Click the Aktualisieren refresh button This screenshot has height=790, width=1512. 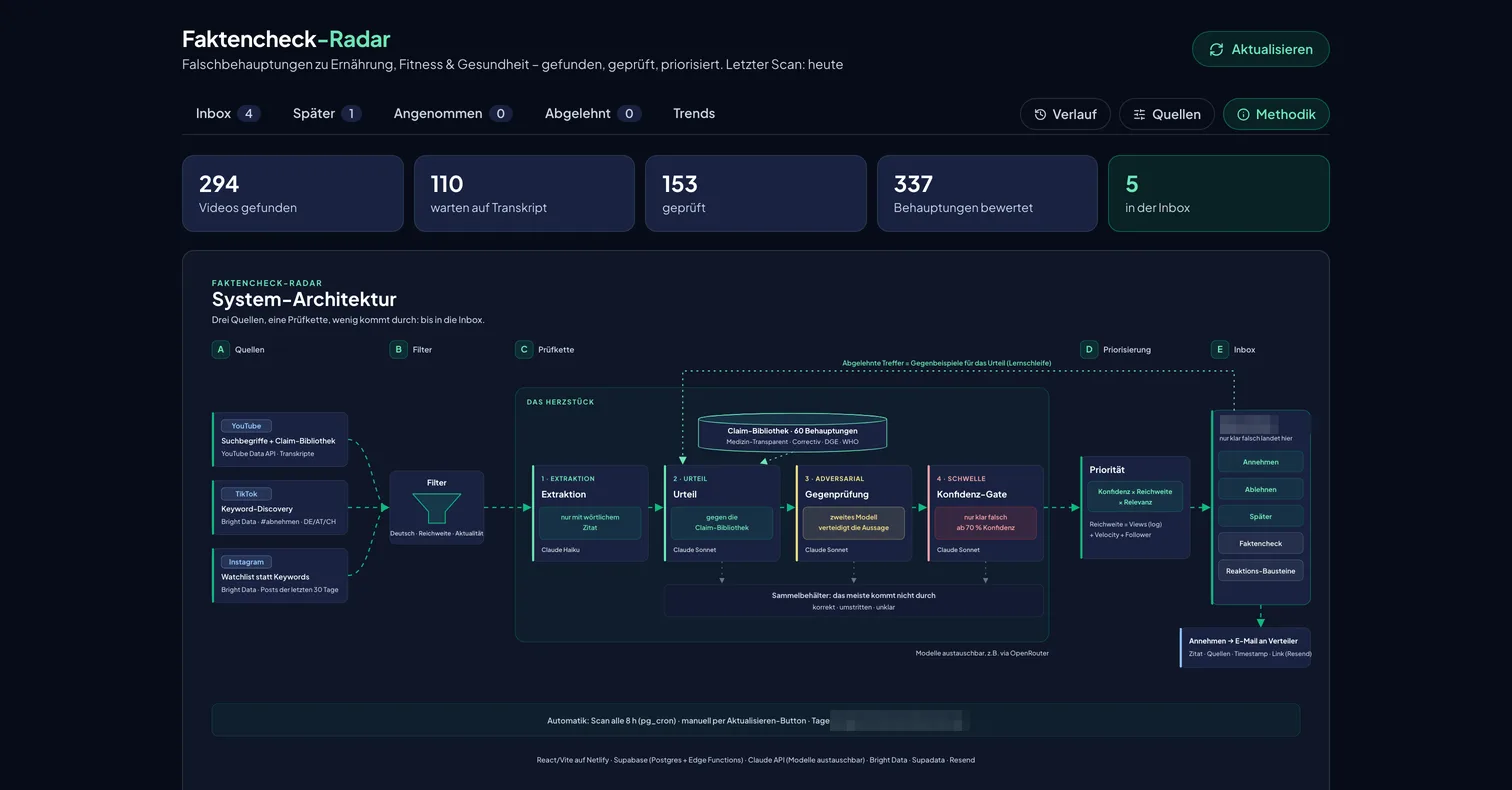tap(1260, 49)
